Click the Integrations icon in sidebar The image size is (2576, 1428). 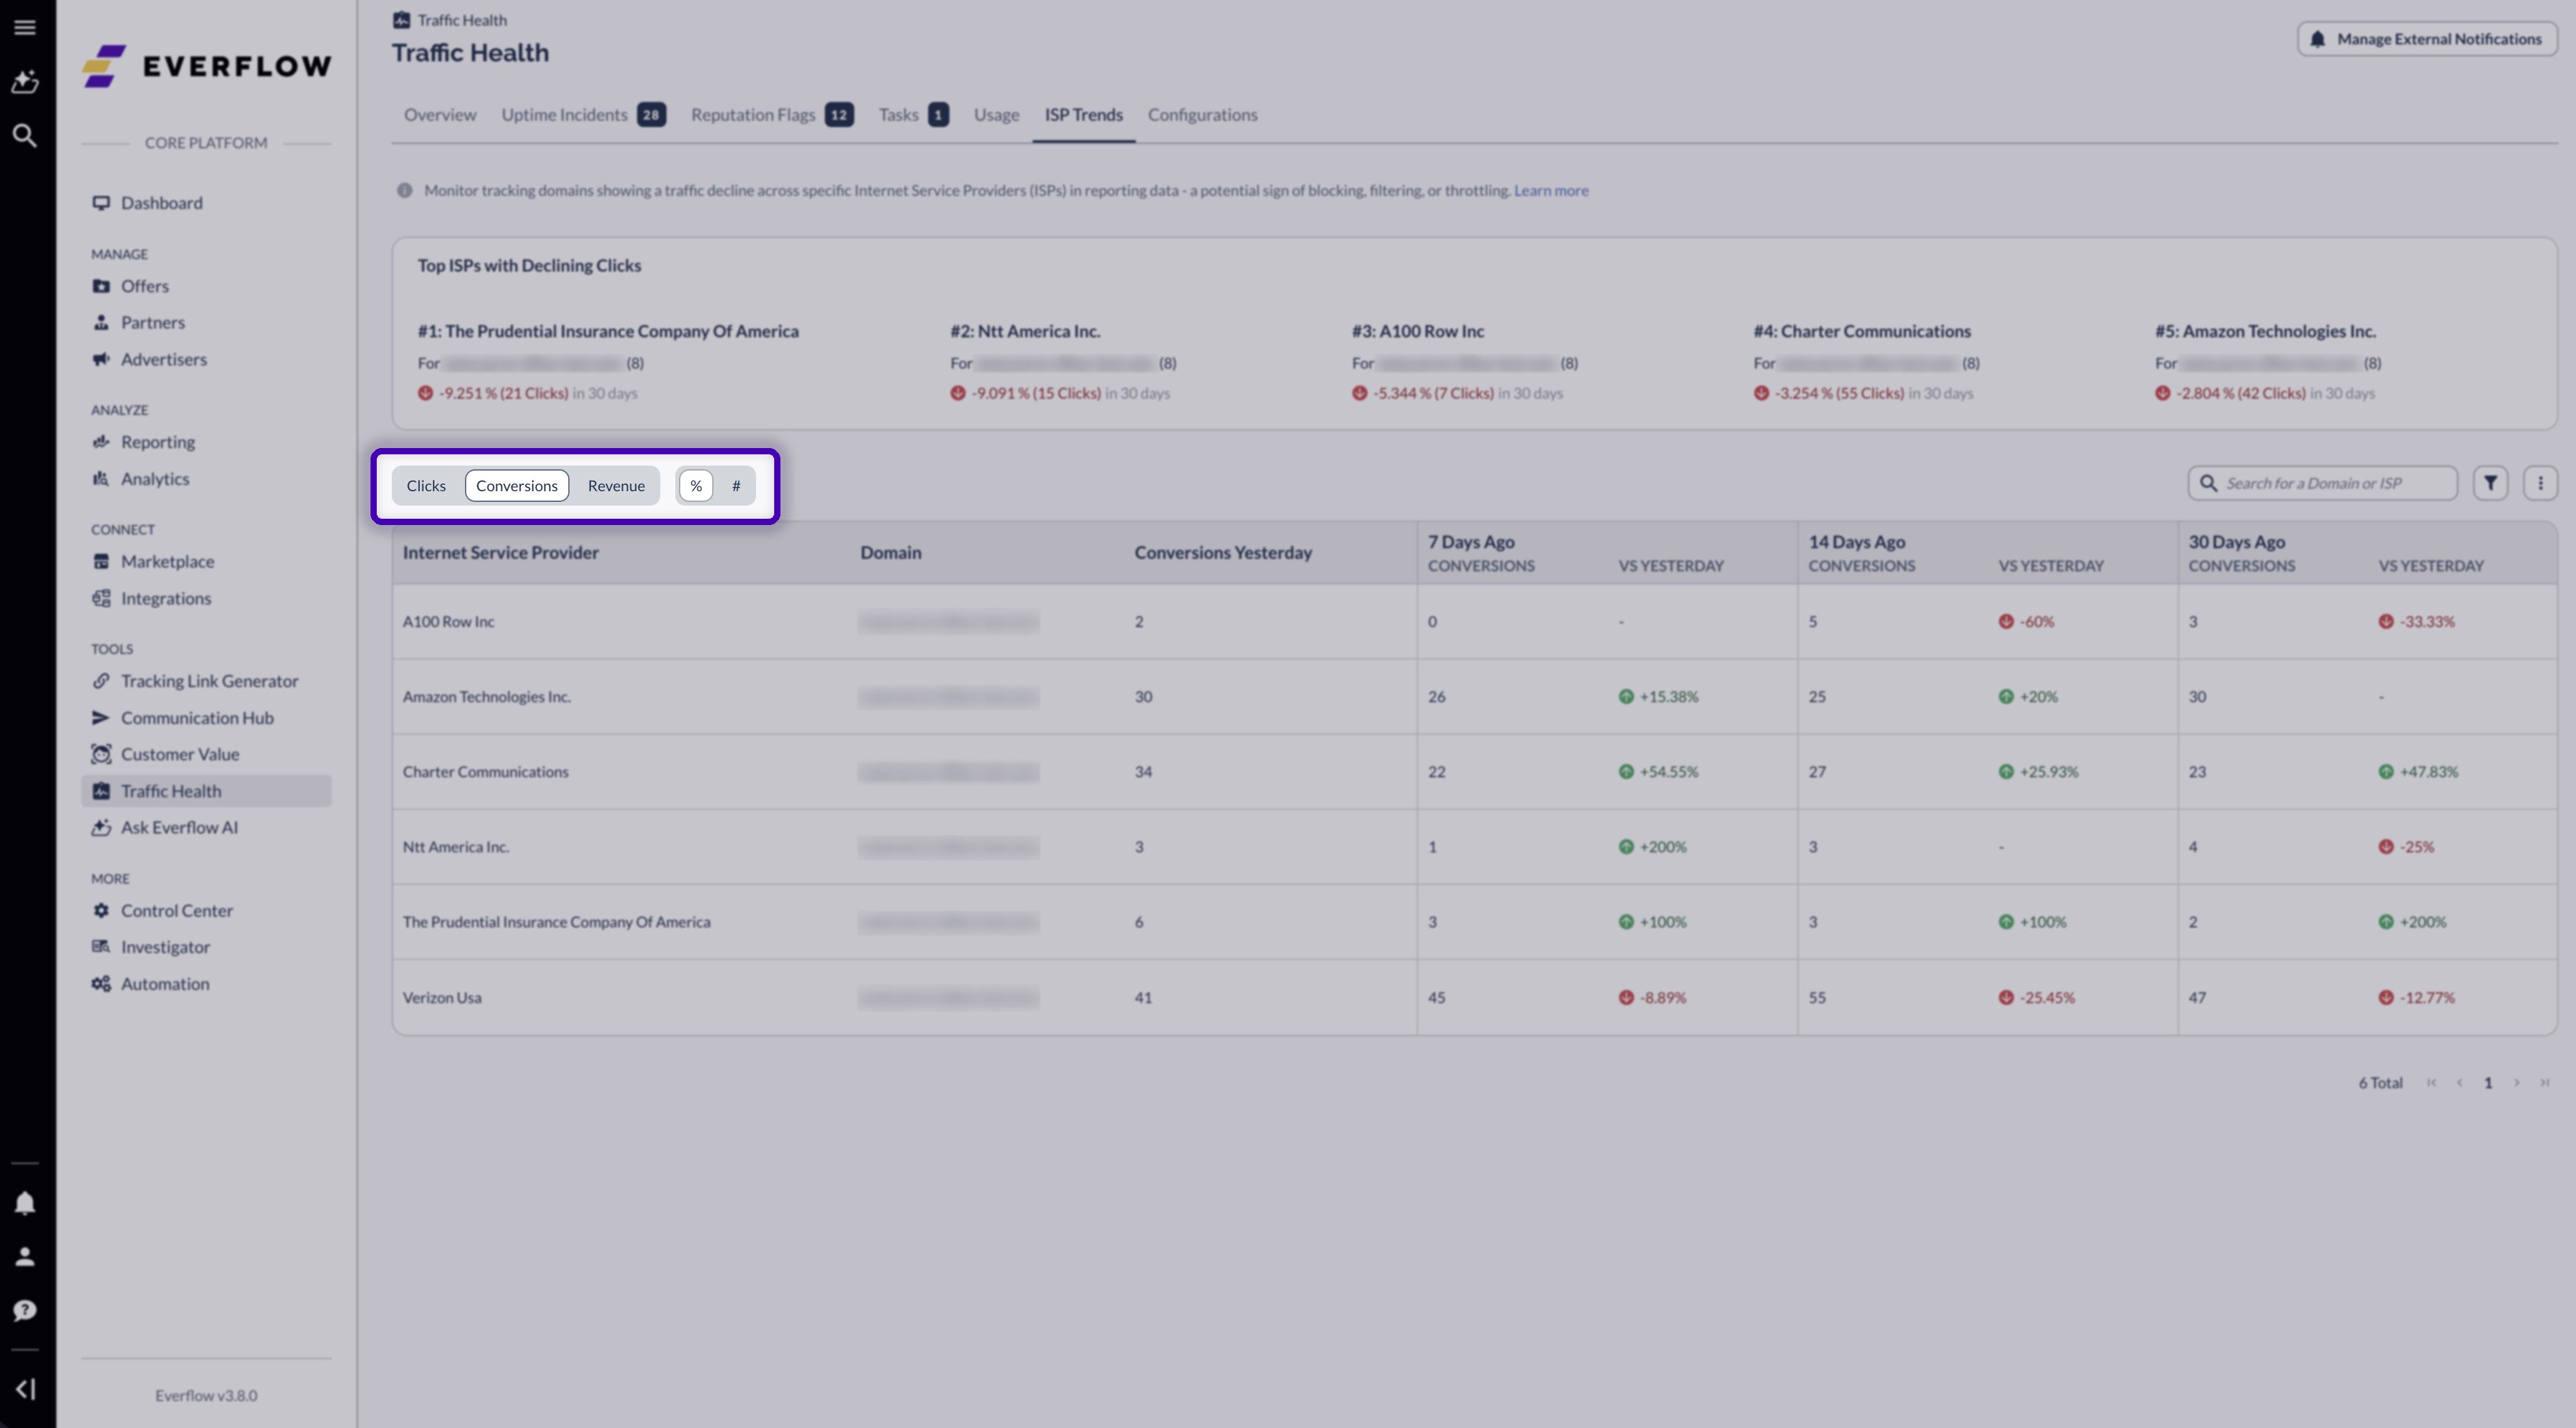[x=101, y=598]
